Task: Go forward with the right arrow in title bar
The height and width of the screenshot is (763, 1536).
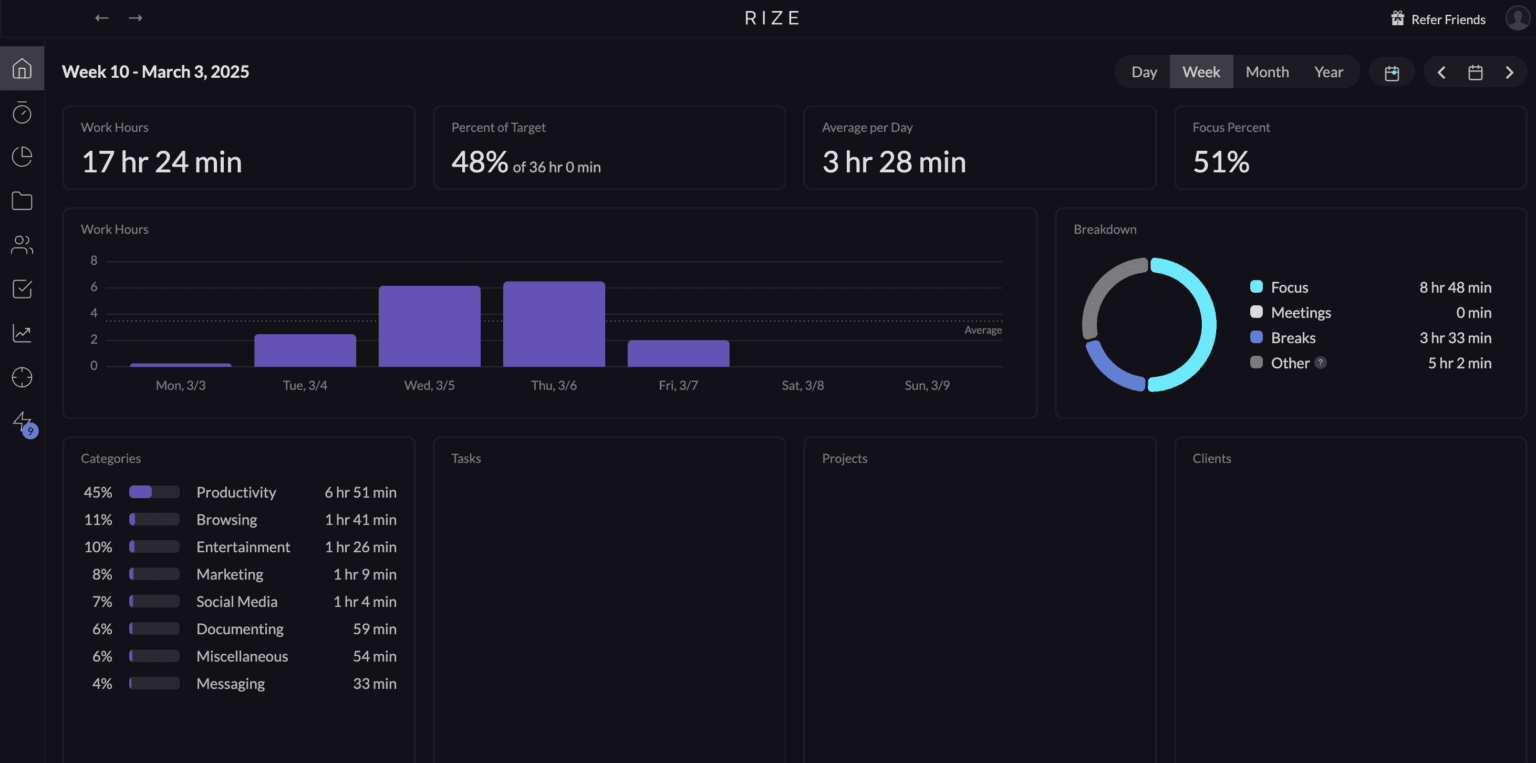Action: click(x=136, y=18)
